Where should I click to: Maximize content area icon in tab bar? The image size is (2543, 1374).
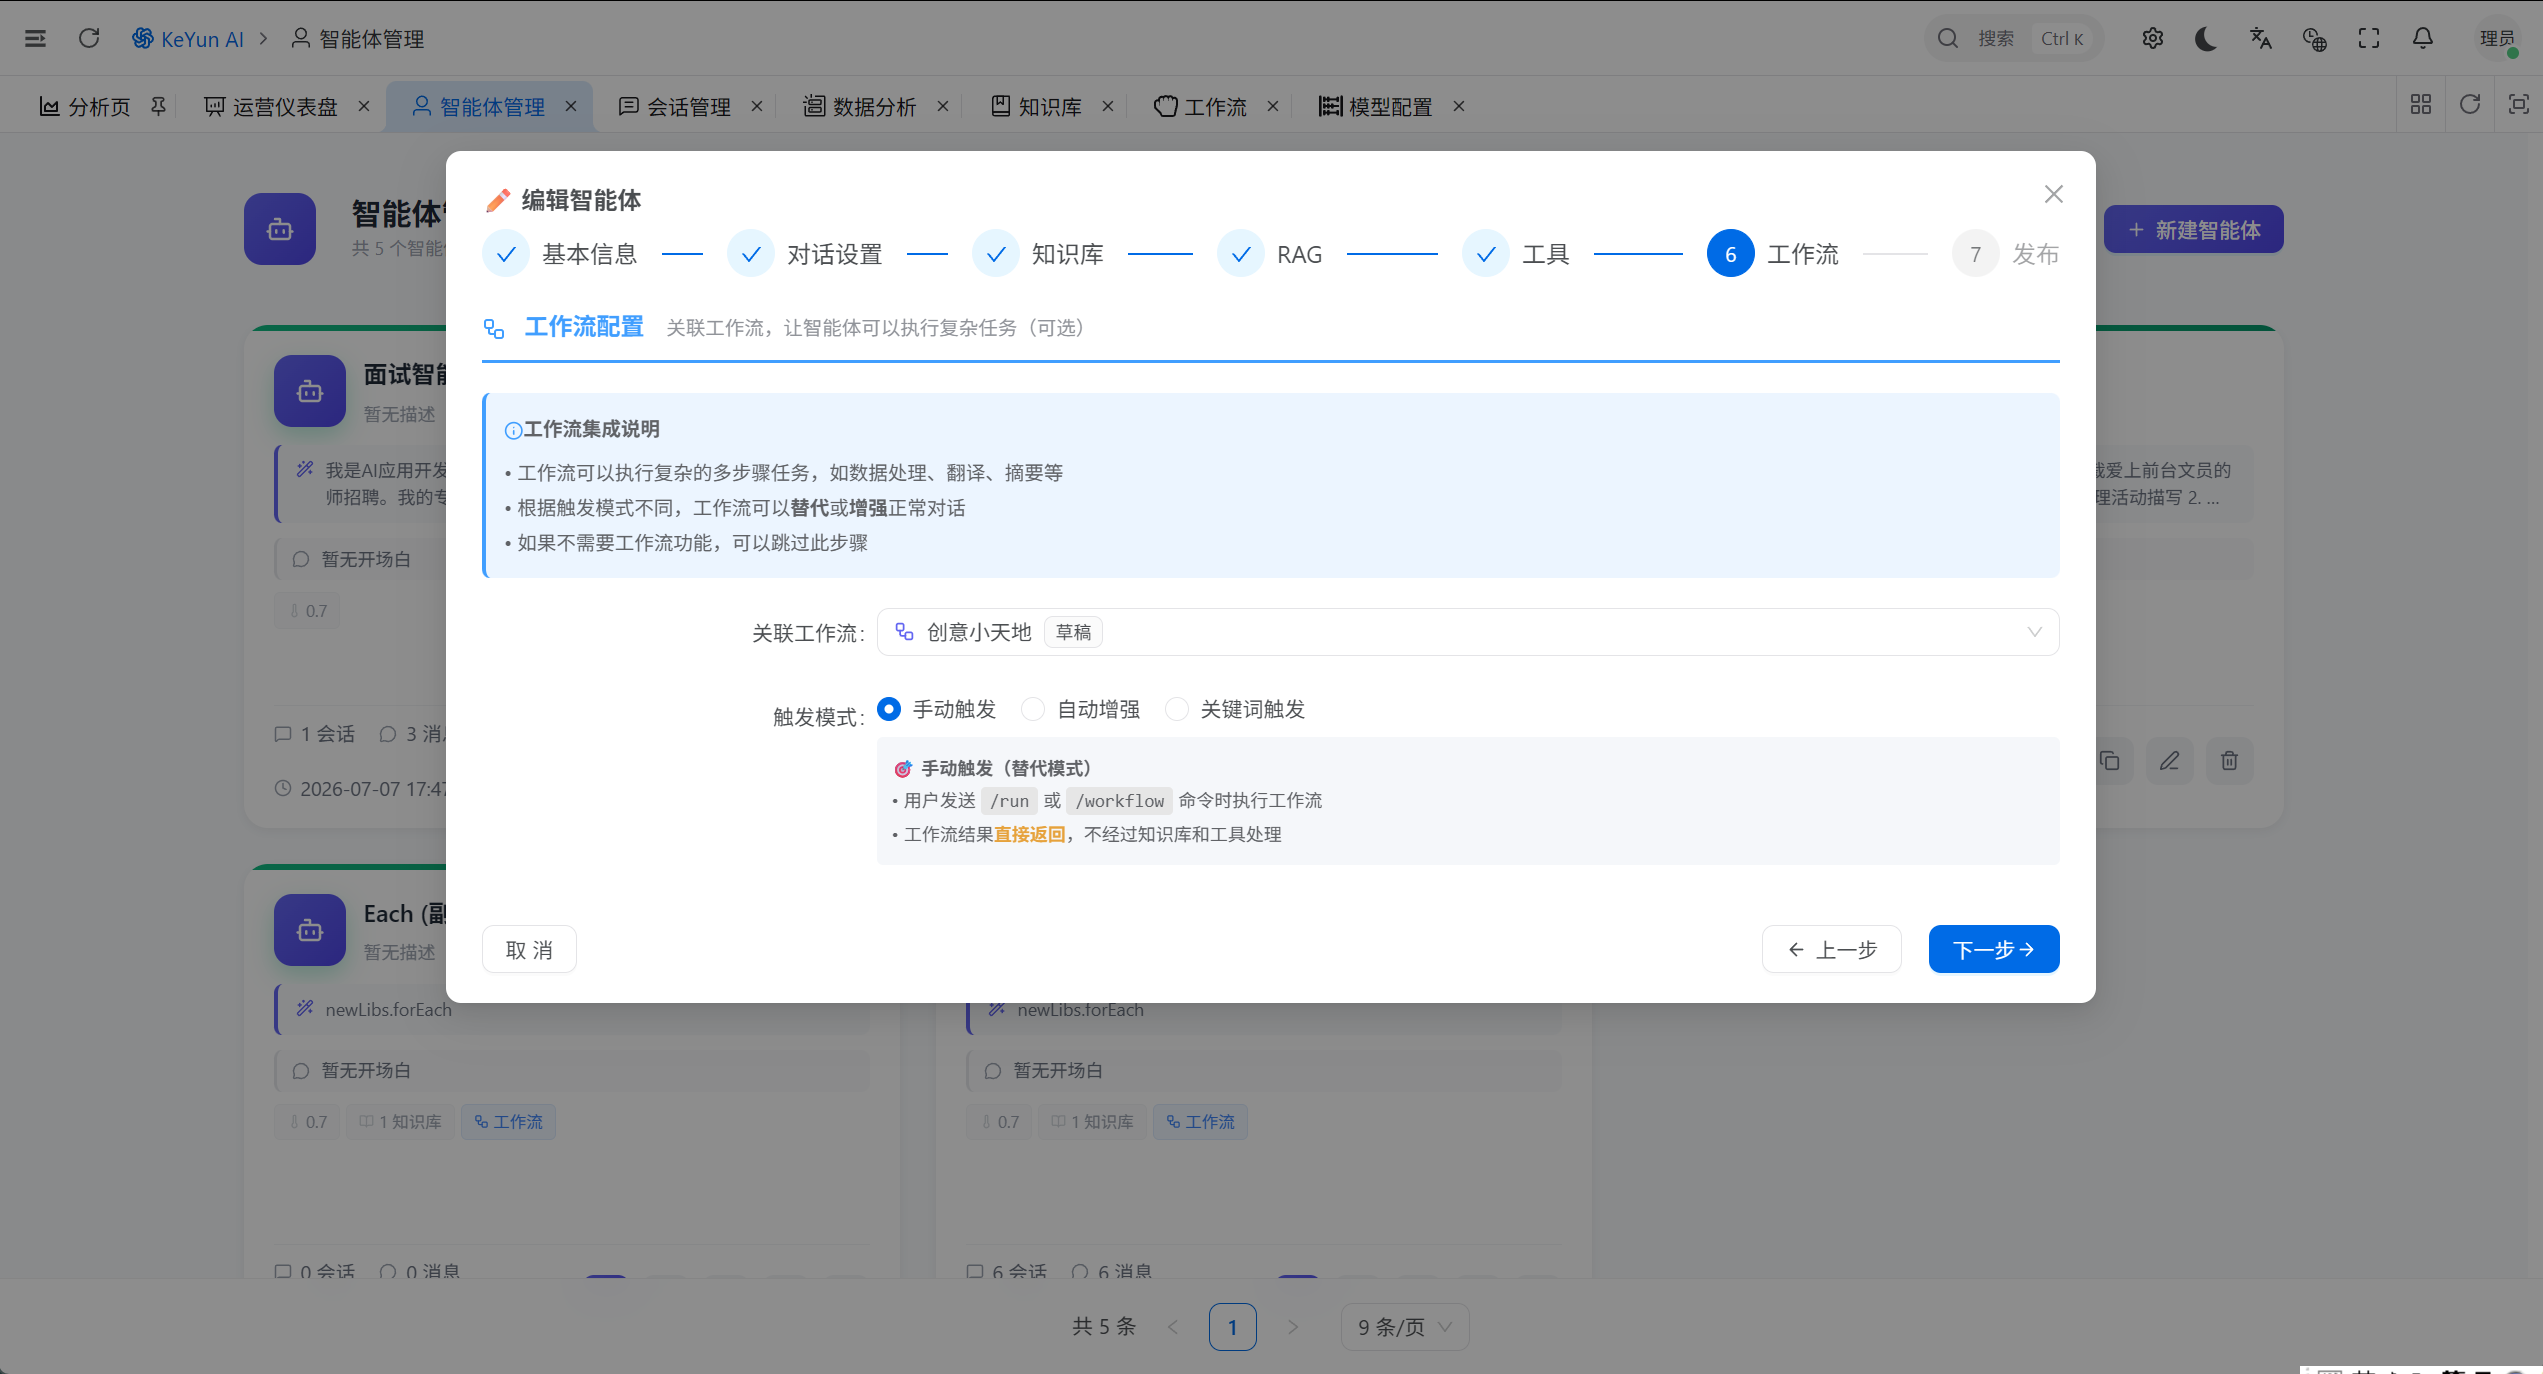(x=2518, y=105)
